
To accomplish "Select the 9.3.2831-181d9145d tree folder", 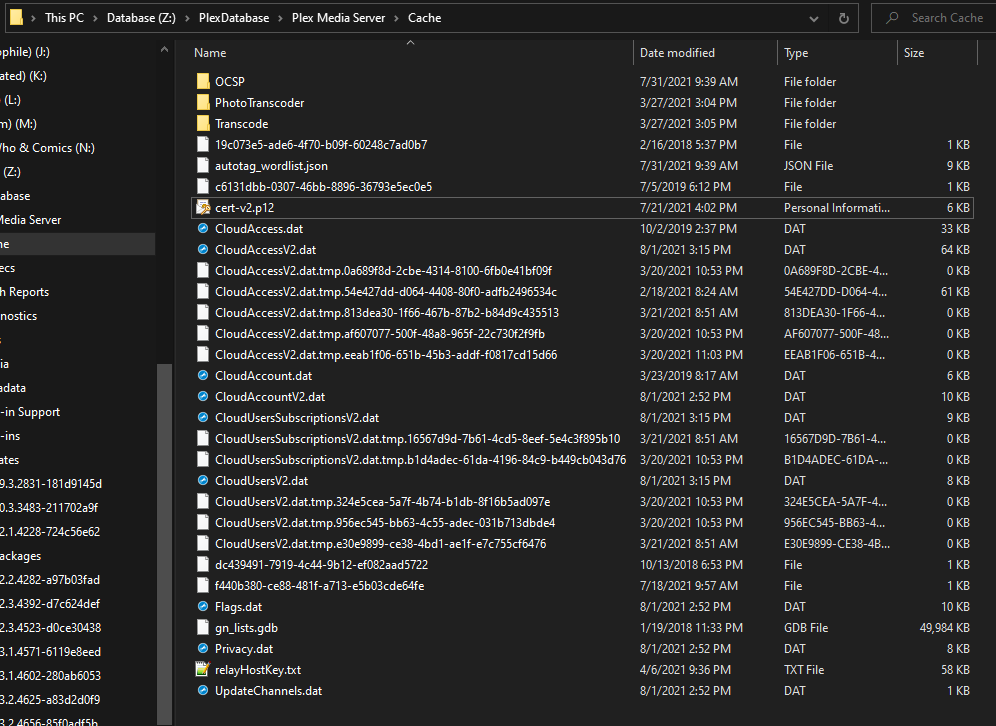I will 51,483.
